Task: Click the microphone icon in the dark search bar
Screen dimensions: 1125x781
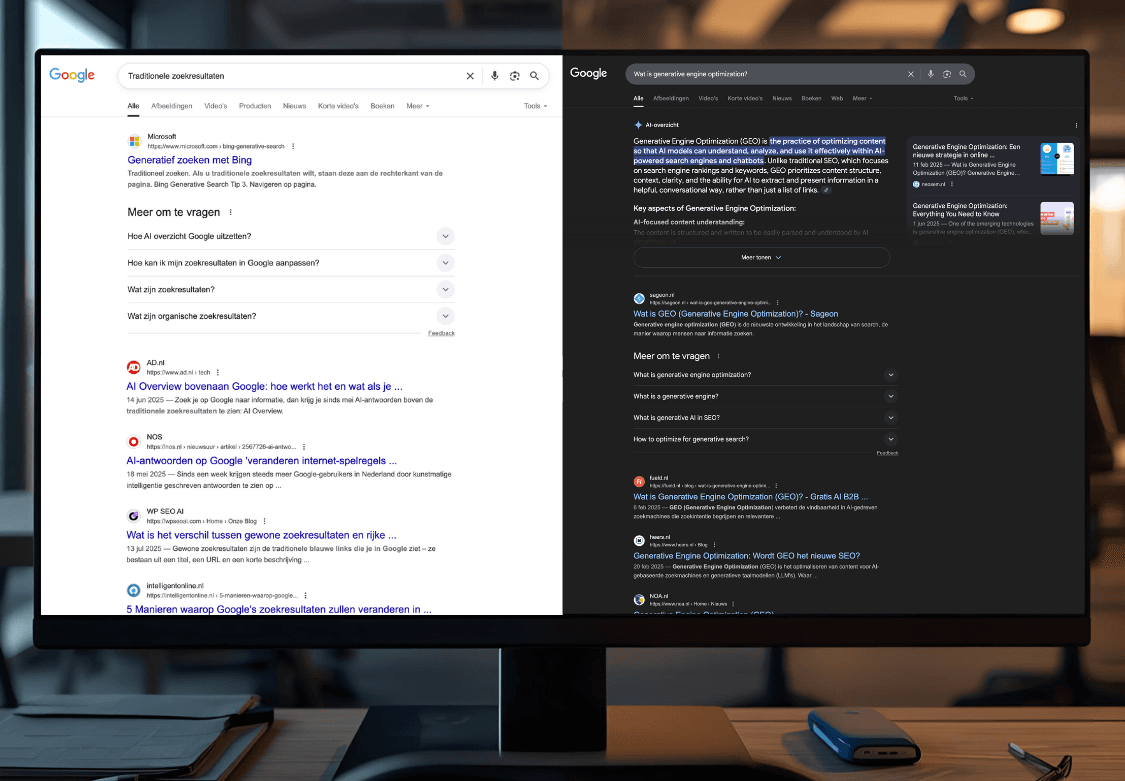Action: 931,73
